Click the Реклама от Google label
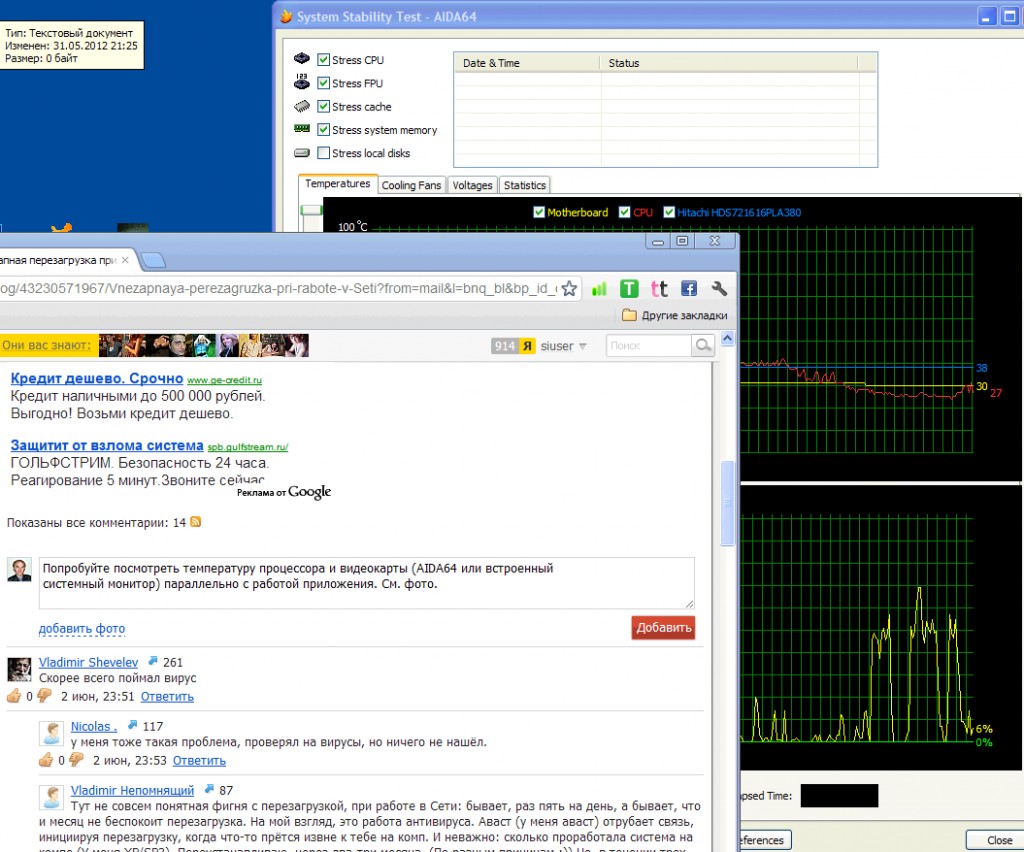 [284, 492]
